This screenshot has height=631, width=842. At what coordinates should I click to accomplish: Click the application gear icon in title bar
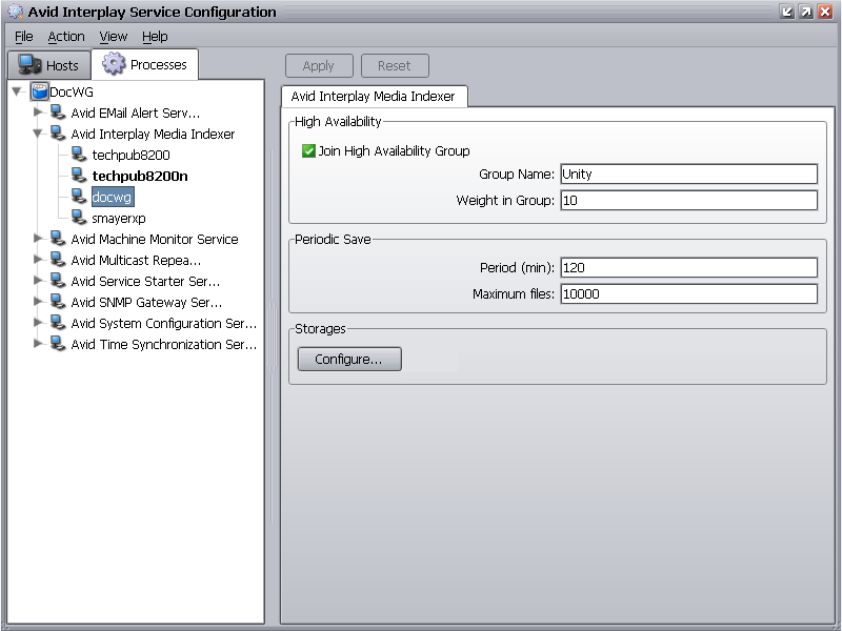16,11
